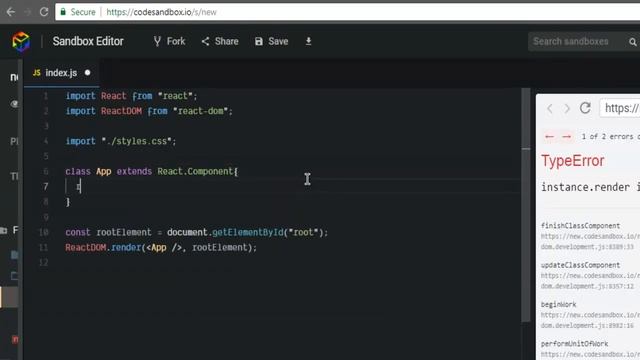The image size is (640, 360).
Task: Open the CodeSandbox cube logo
Action: (x=21, y=42)
